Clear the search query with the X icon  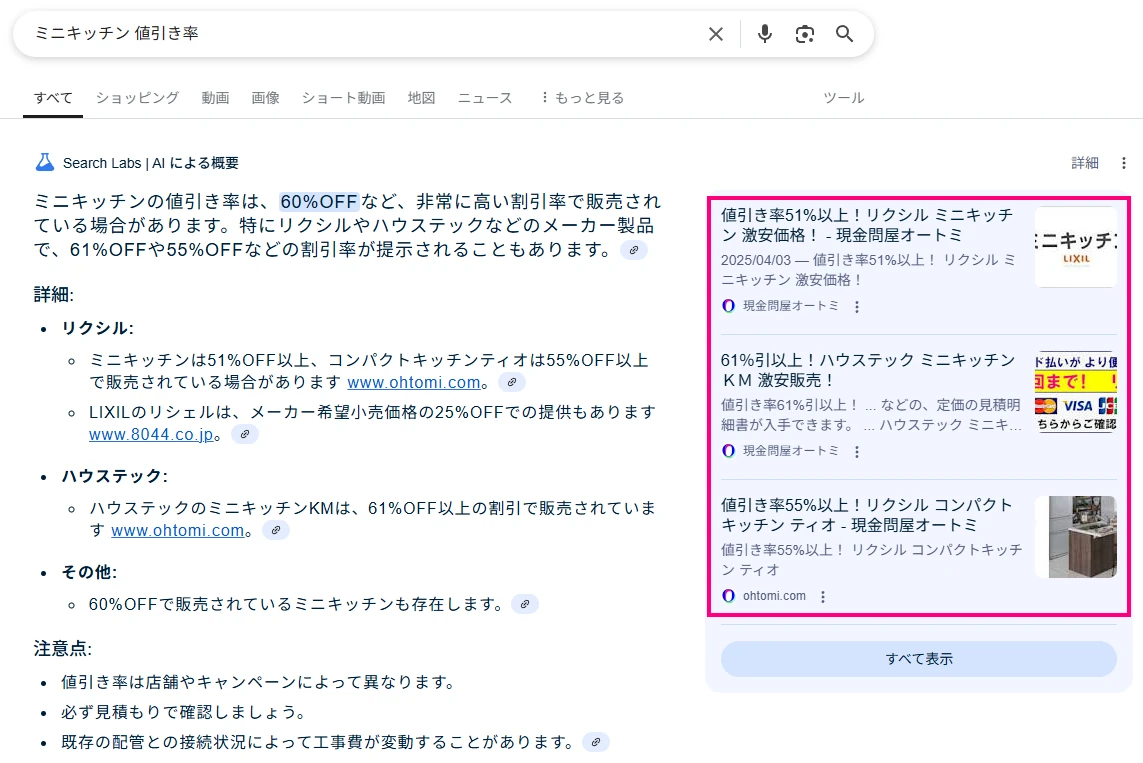716,34
